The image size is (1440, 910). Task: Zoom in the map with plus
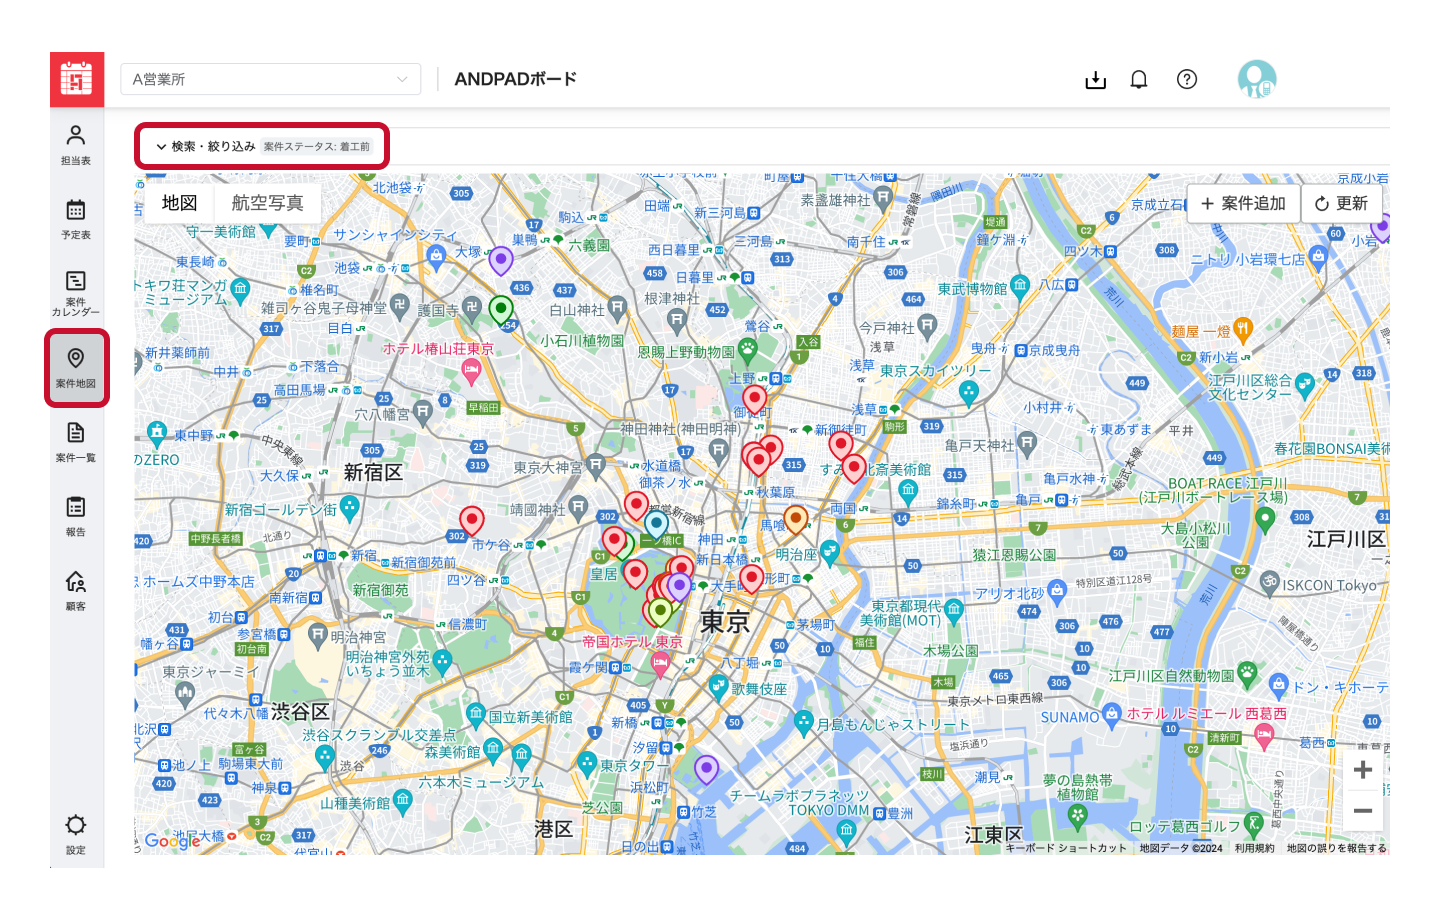tap(1363, 770)
